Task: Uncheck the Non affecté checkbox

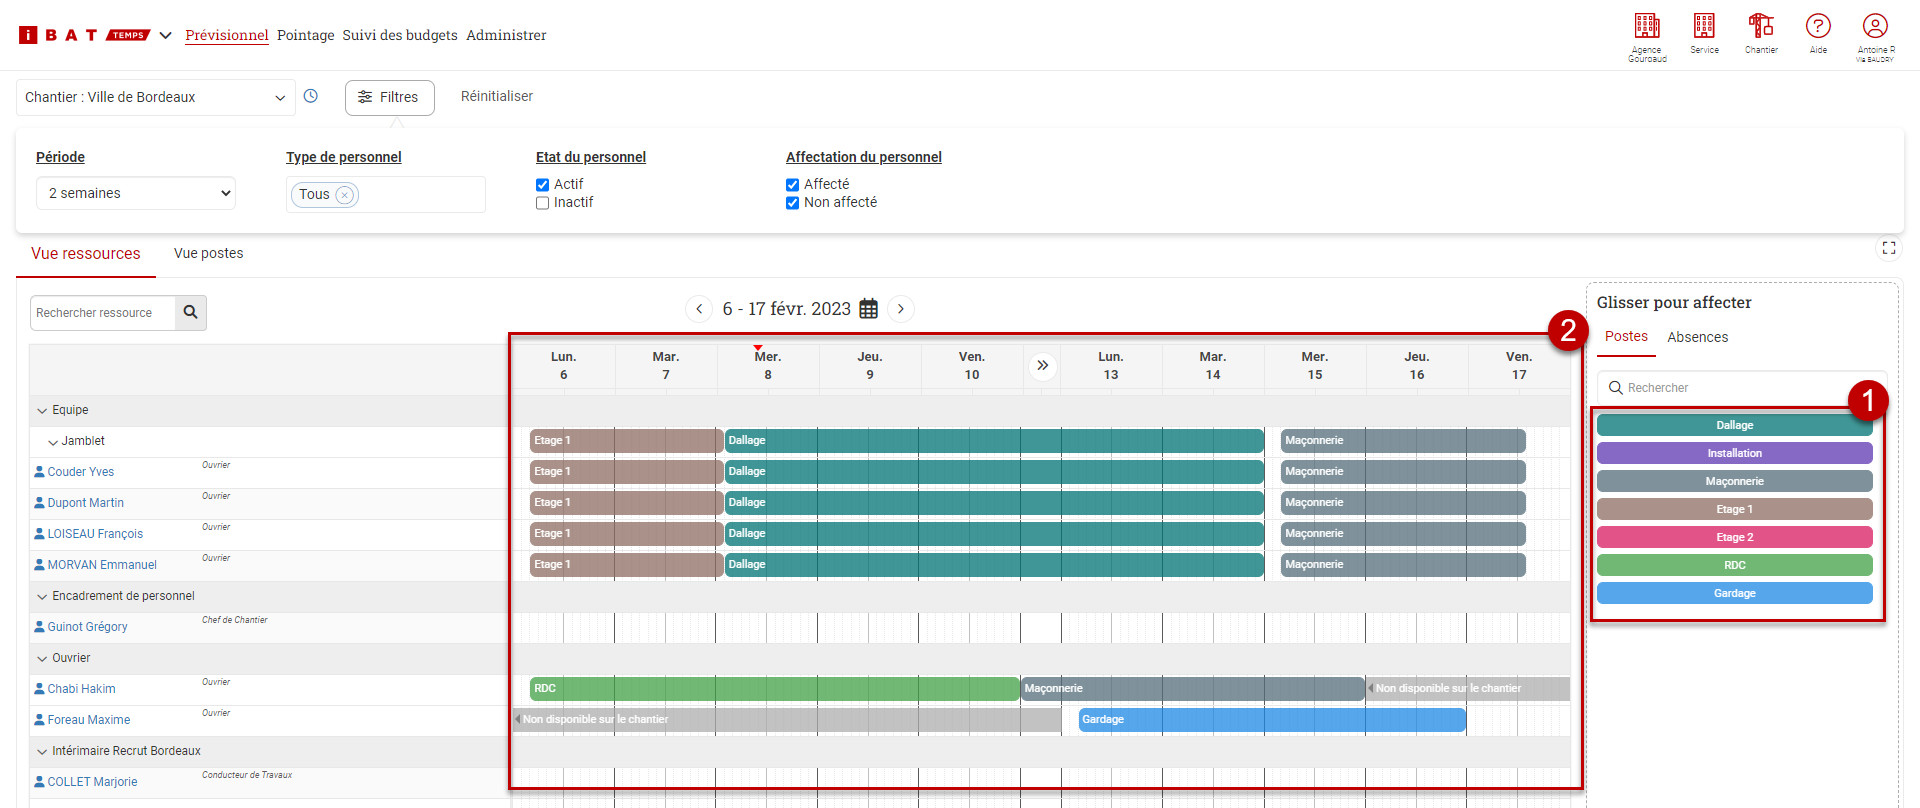Action: 793,203
